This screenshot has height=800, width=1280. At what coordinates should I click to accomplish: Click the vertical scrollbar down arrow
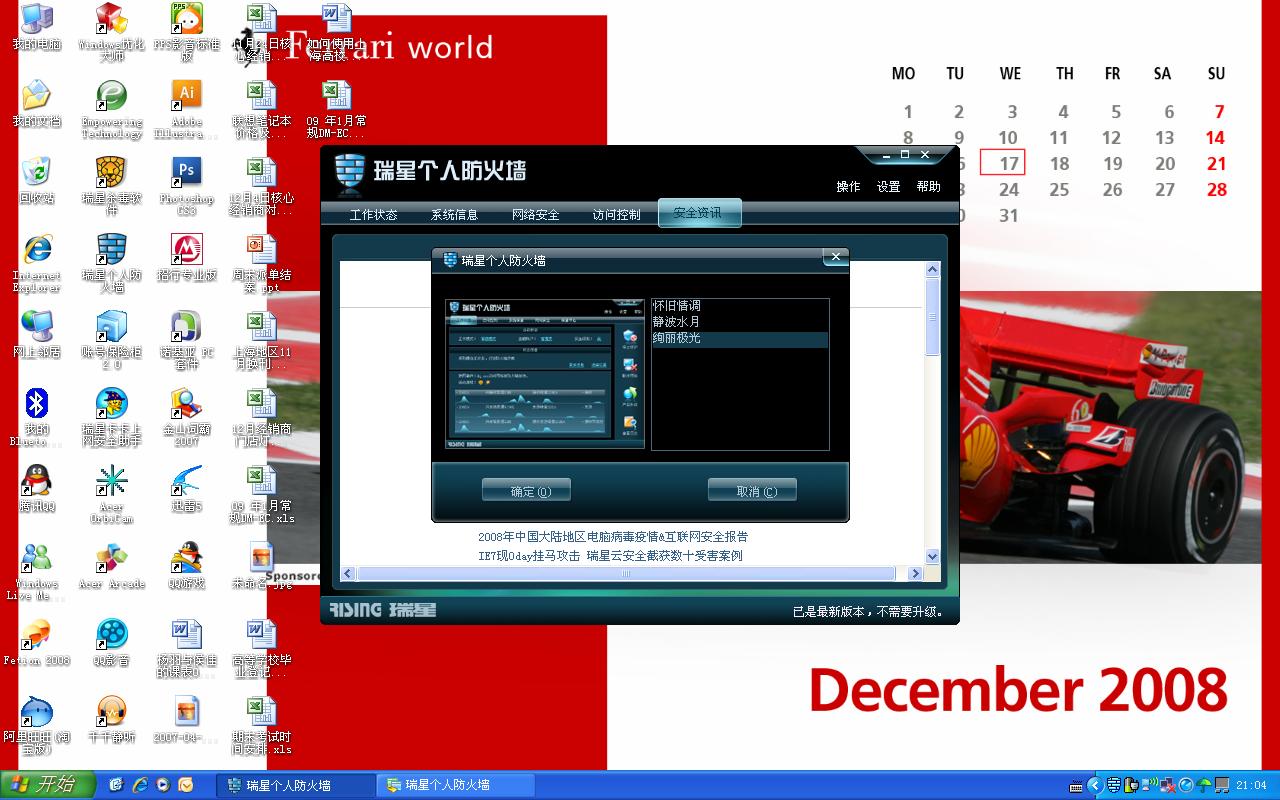click(932, 556)
